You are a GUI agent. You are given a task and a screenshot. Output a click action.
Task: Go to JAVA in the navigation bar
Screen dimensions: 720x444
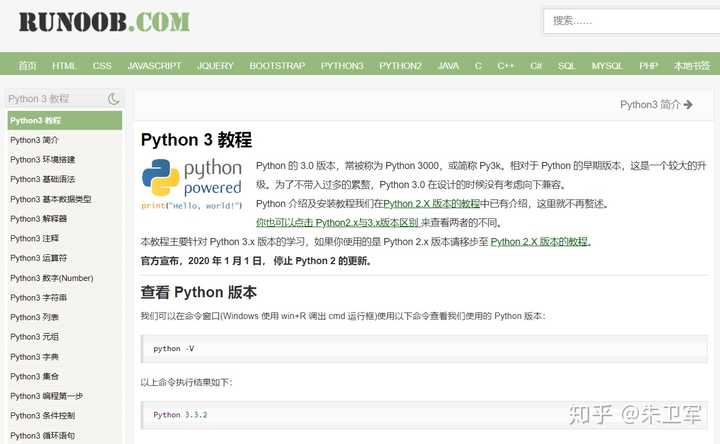(448, 66)
